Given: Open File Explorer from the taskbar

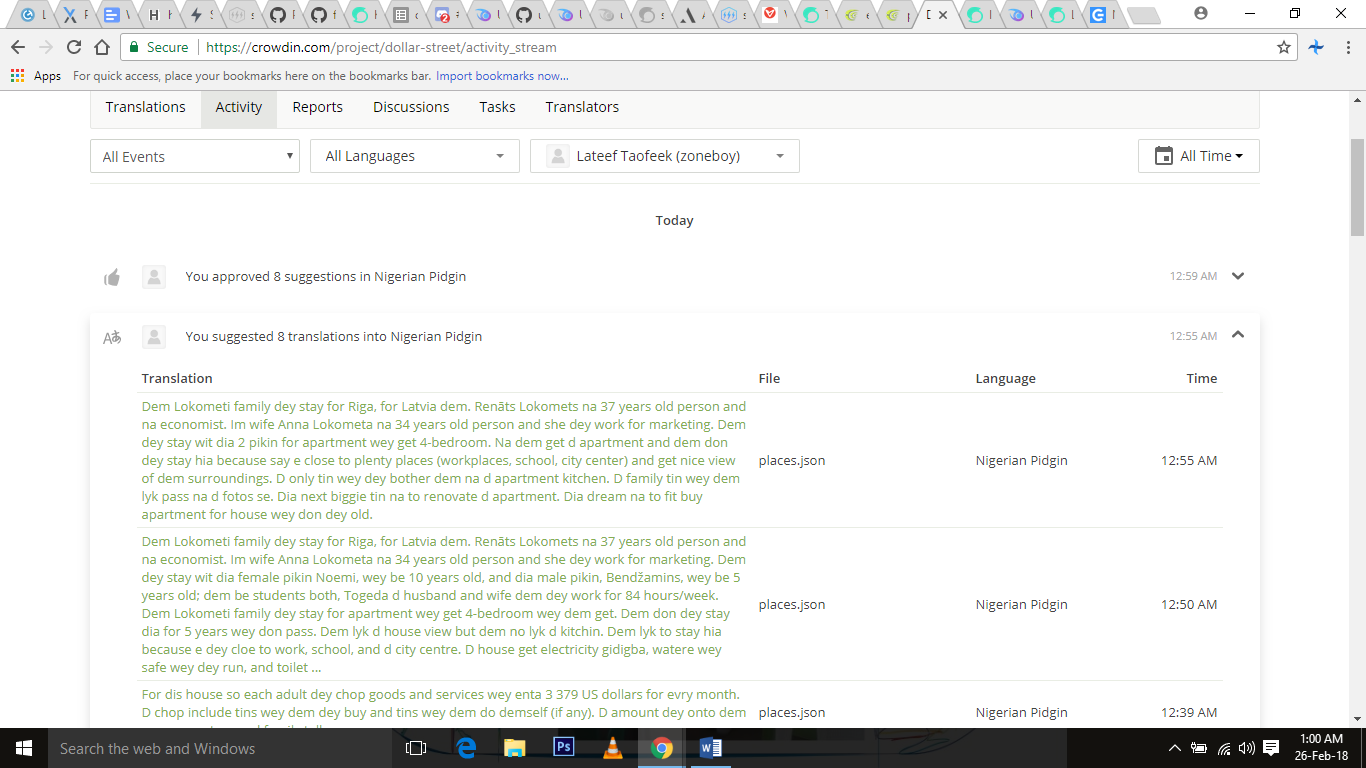Looking at the screenshot, I should coord(515,748).
